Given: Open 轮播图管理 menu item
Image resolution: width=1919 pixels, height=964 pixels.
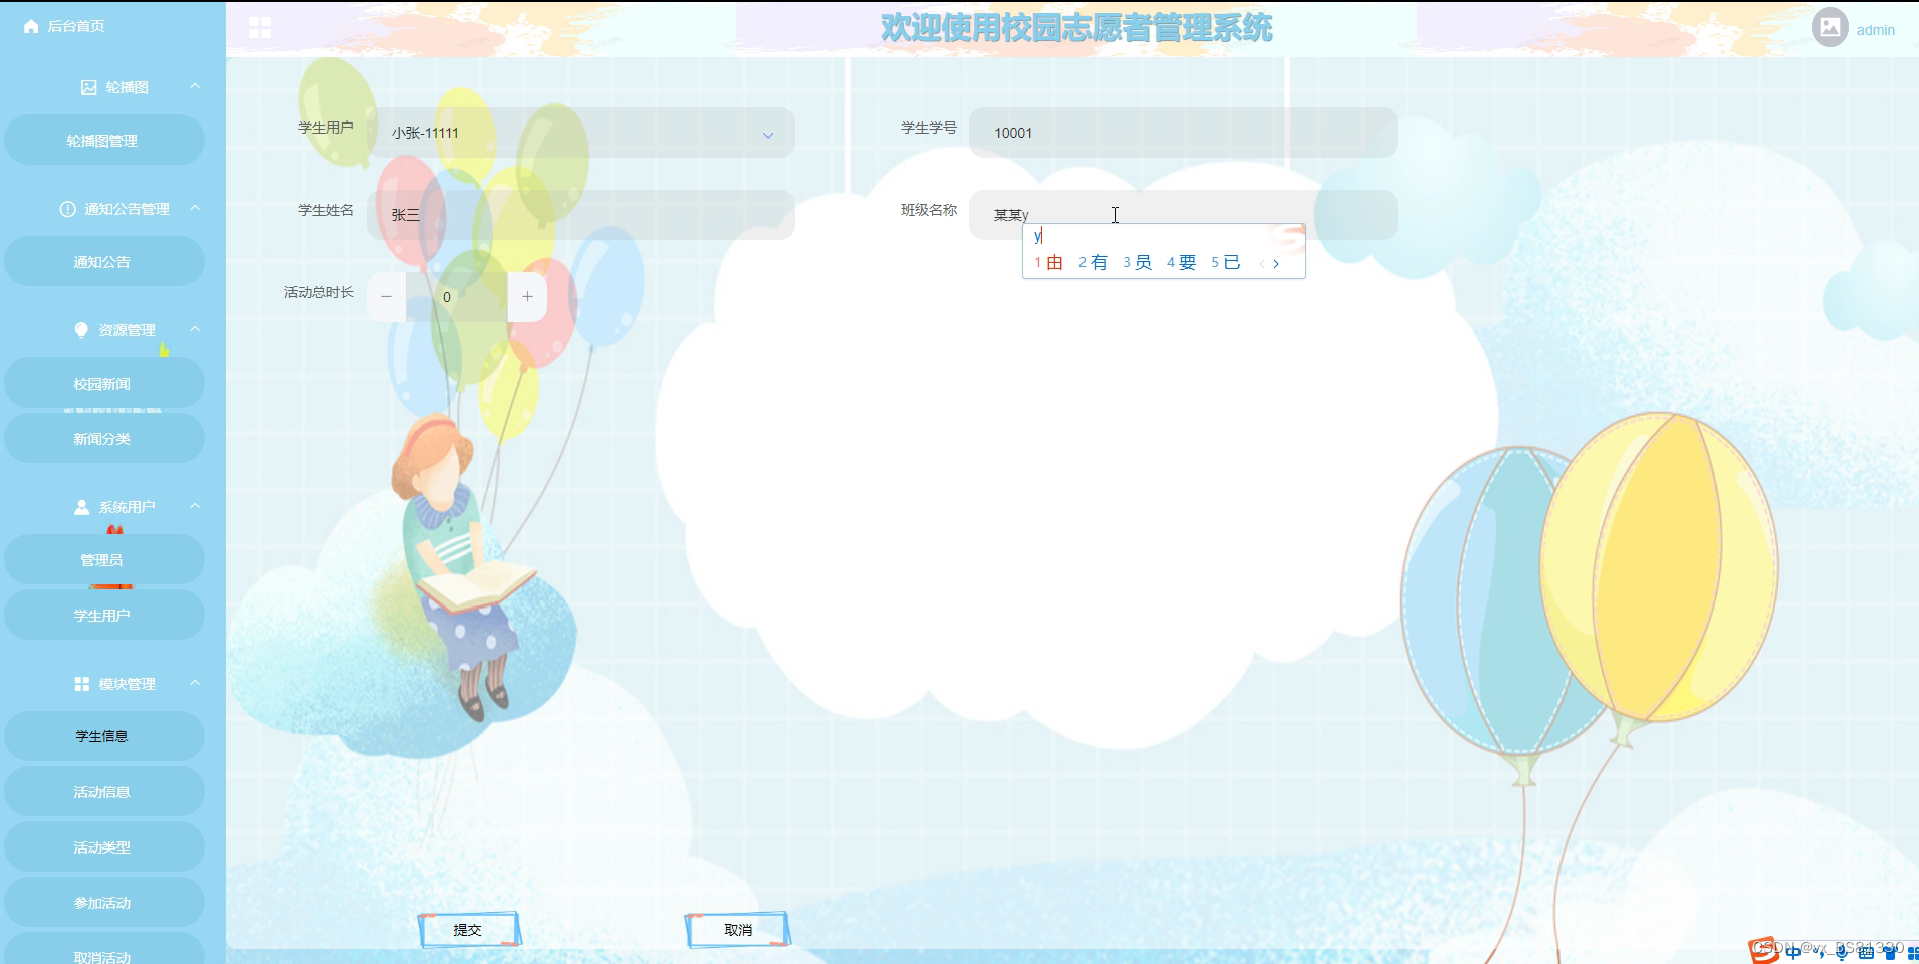Looking at the screenshot, I should (x=104, y=140).
